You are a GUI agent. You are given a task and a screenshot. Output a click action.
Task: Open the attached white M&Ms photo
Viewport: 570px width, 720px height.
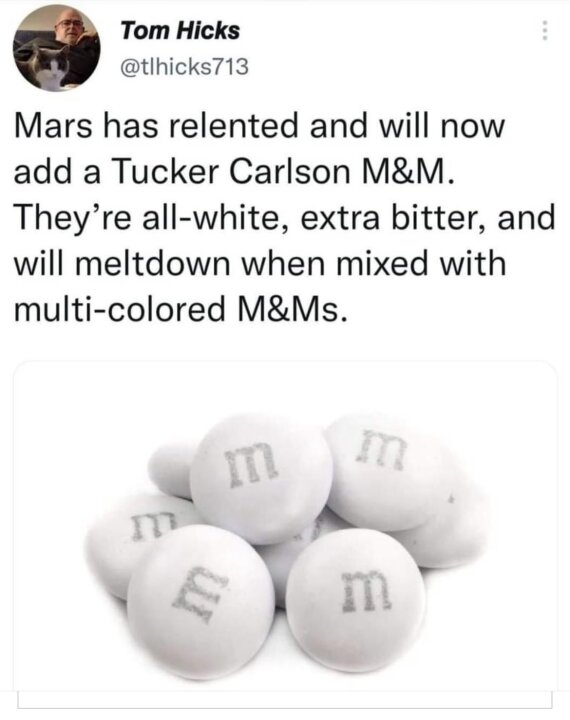tap(285, 525)
